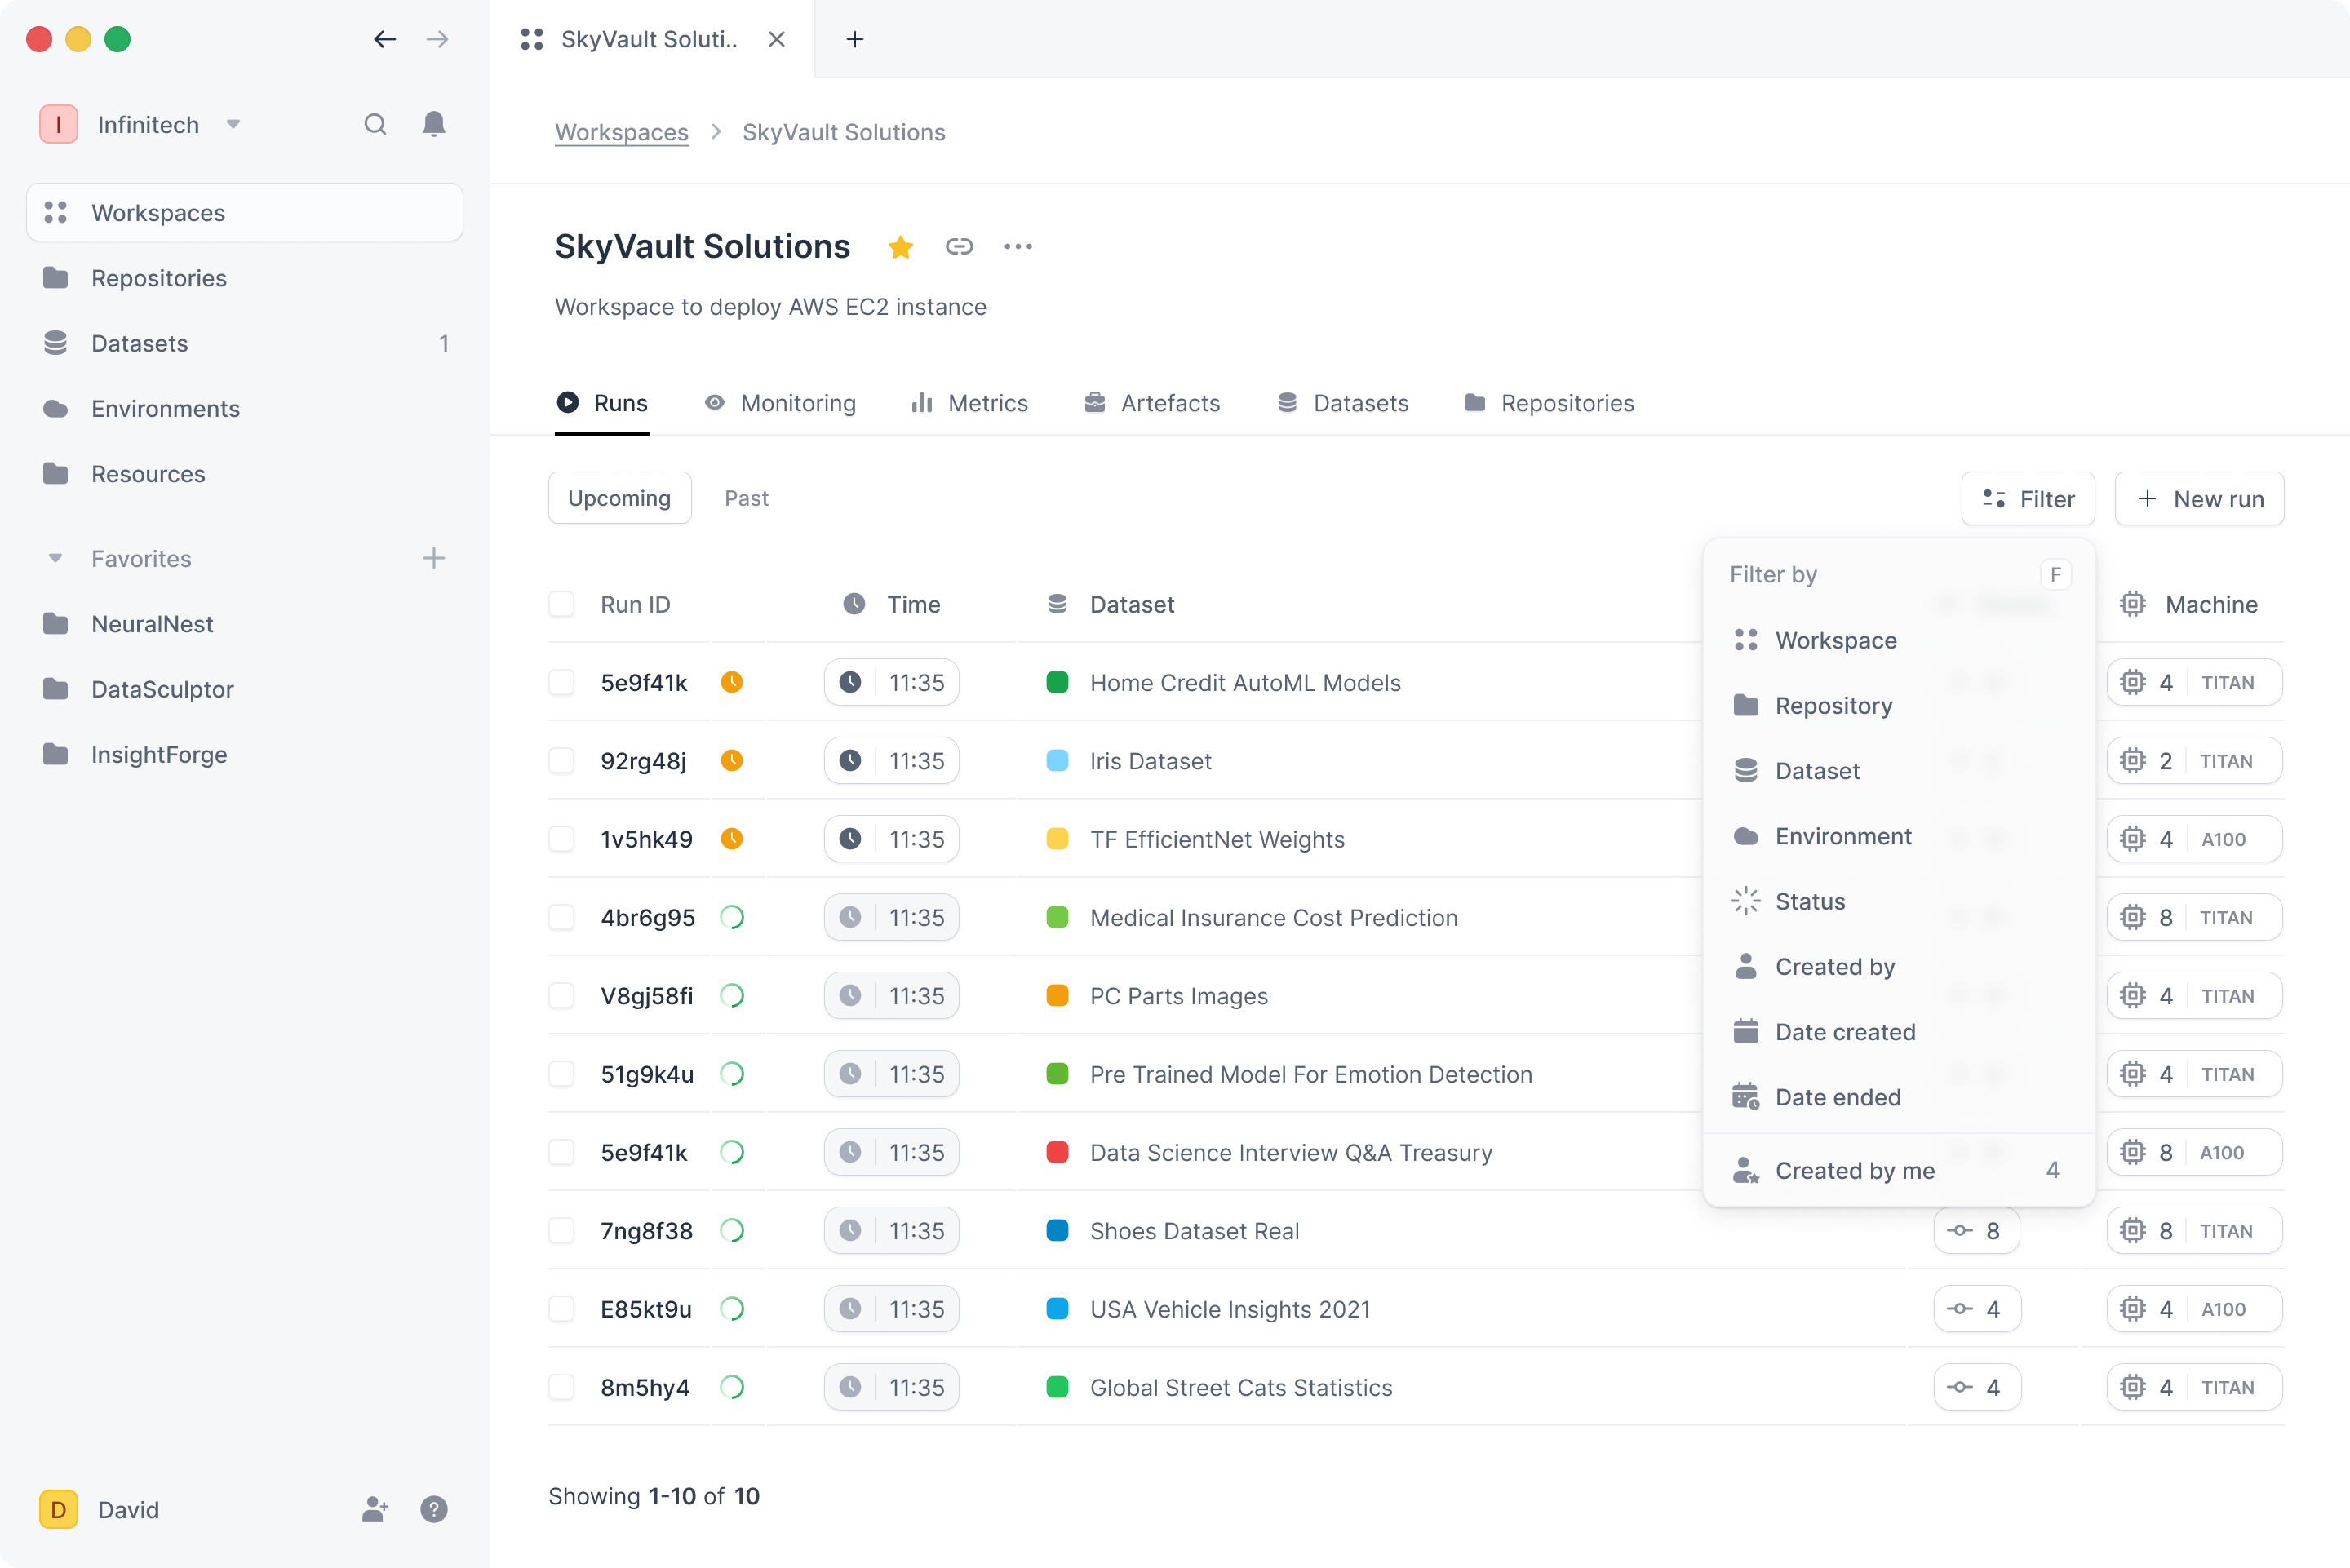
Task: Click 4 A100 machine chip for 1v5hk49
Action: (x=2194, y=839)
